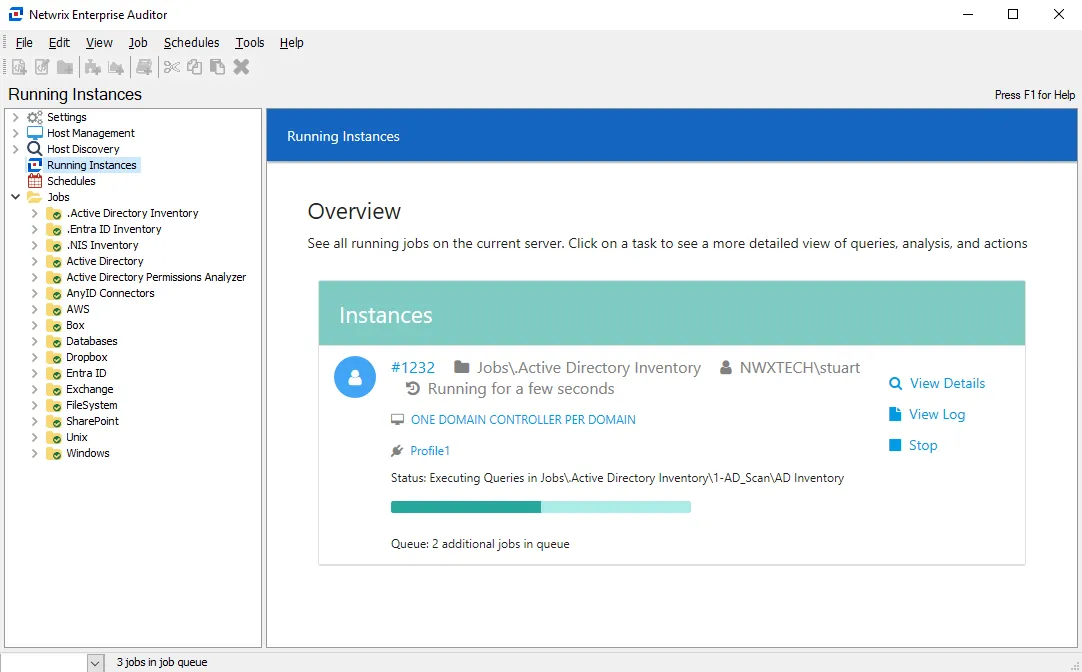1082x672 pixels.
Task: Click the View Details magnifier icon
Action: (x=895, y=384)
